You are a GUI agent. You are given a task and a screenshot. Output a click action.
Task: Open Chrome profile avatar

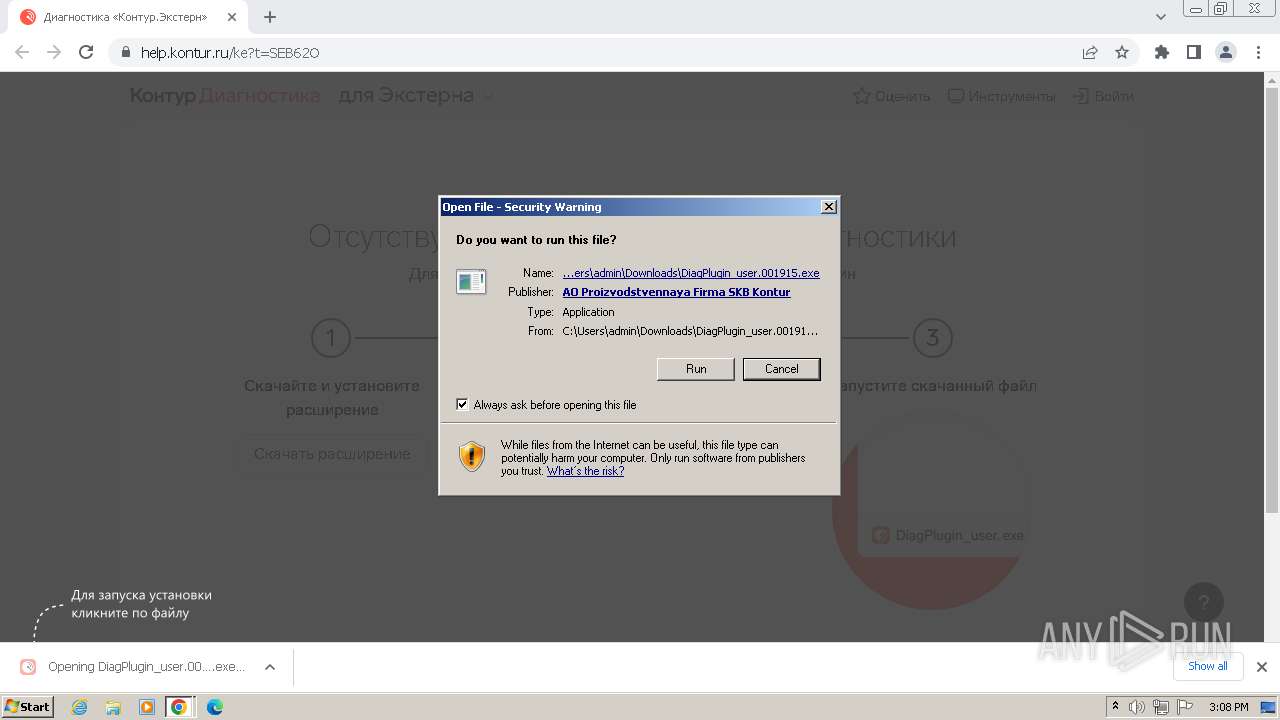(x=1225, y=52)
